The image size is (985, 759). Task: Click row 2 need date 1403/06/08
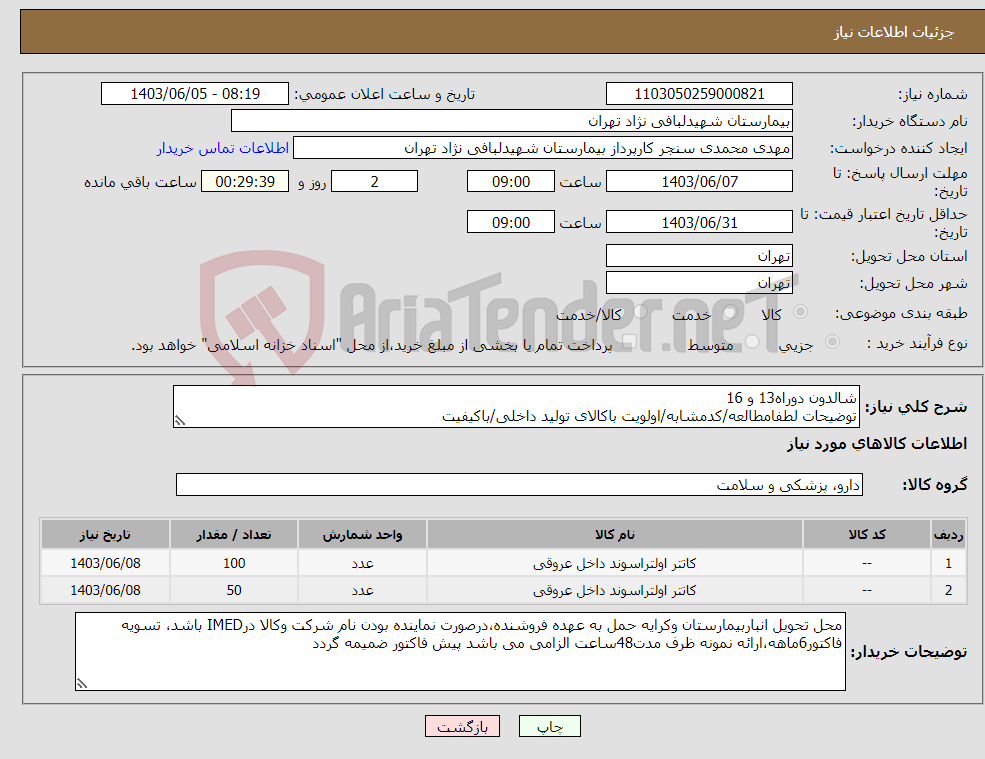coord(105,591)
